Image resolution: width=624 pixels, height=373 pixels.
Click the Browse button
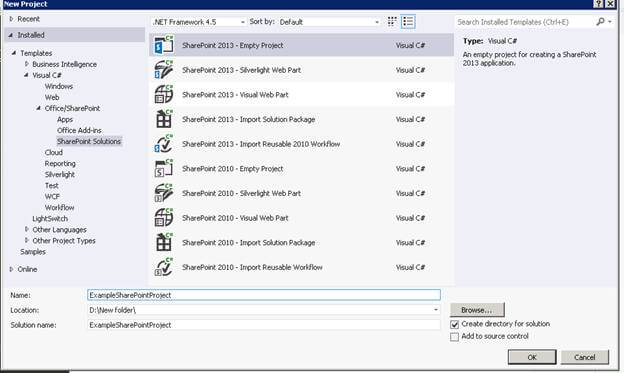tap(477, 310)
